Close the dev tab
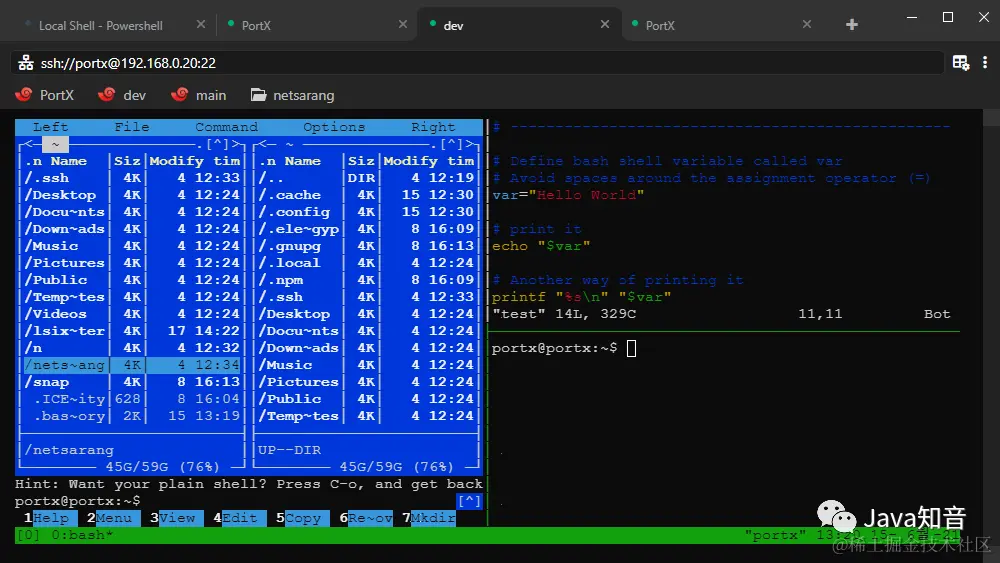 coord(605,24)
